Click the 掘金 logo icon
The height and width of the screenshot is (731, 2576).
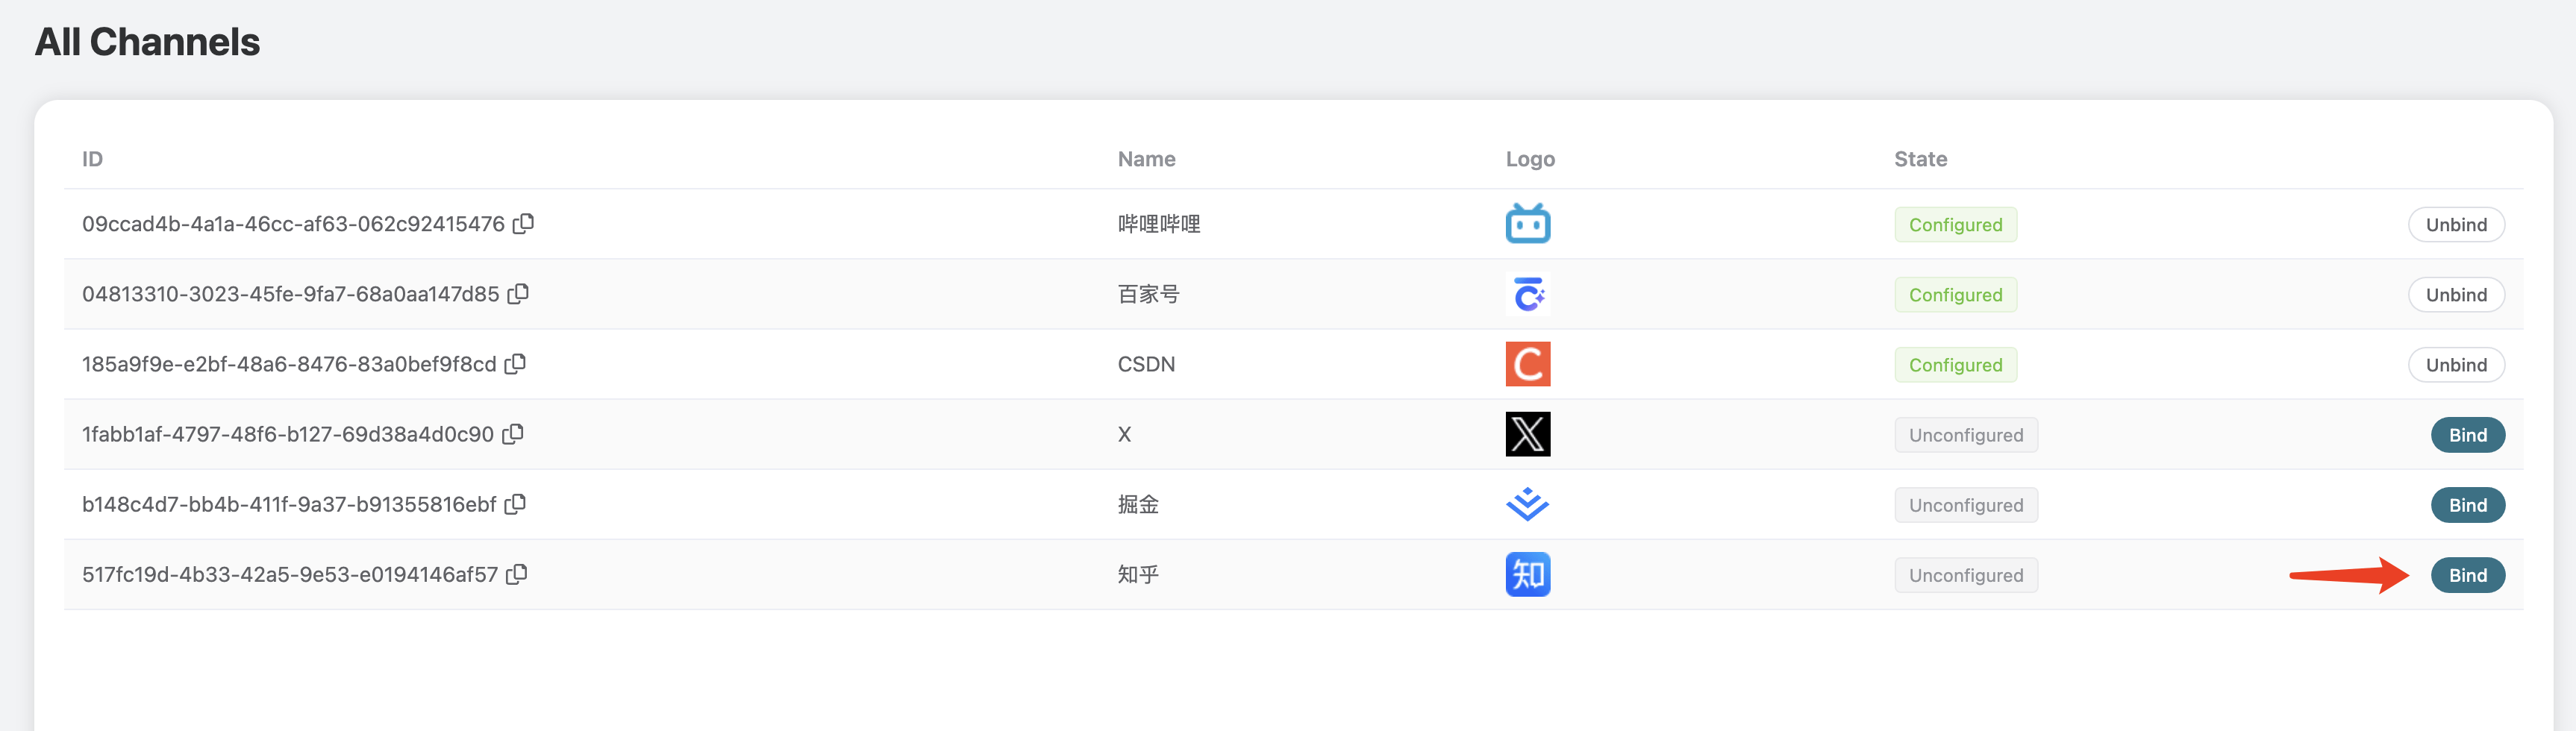click(x=1527, y=504)
